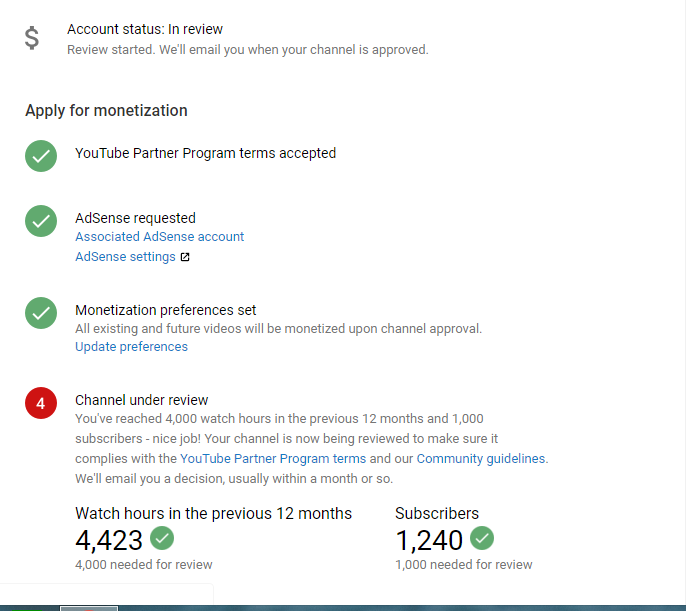Click the 'Apply for monetization' heading
Screen dimensions: 686x611
pos(106,111)
